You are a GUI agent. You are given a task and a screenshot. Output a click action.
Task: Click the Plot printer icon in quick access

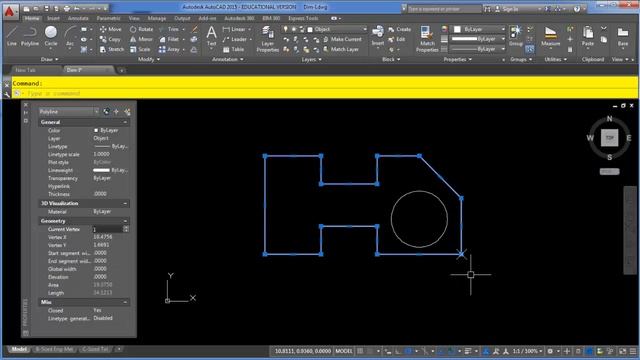click(x=67, y=8)
